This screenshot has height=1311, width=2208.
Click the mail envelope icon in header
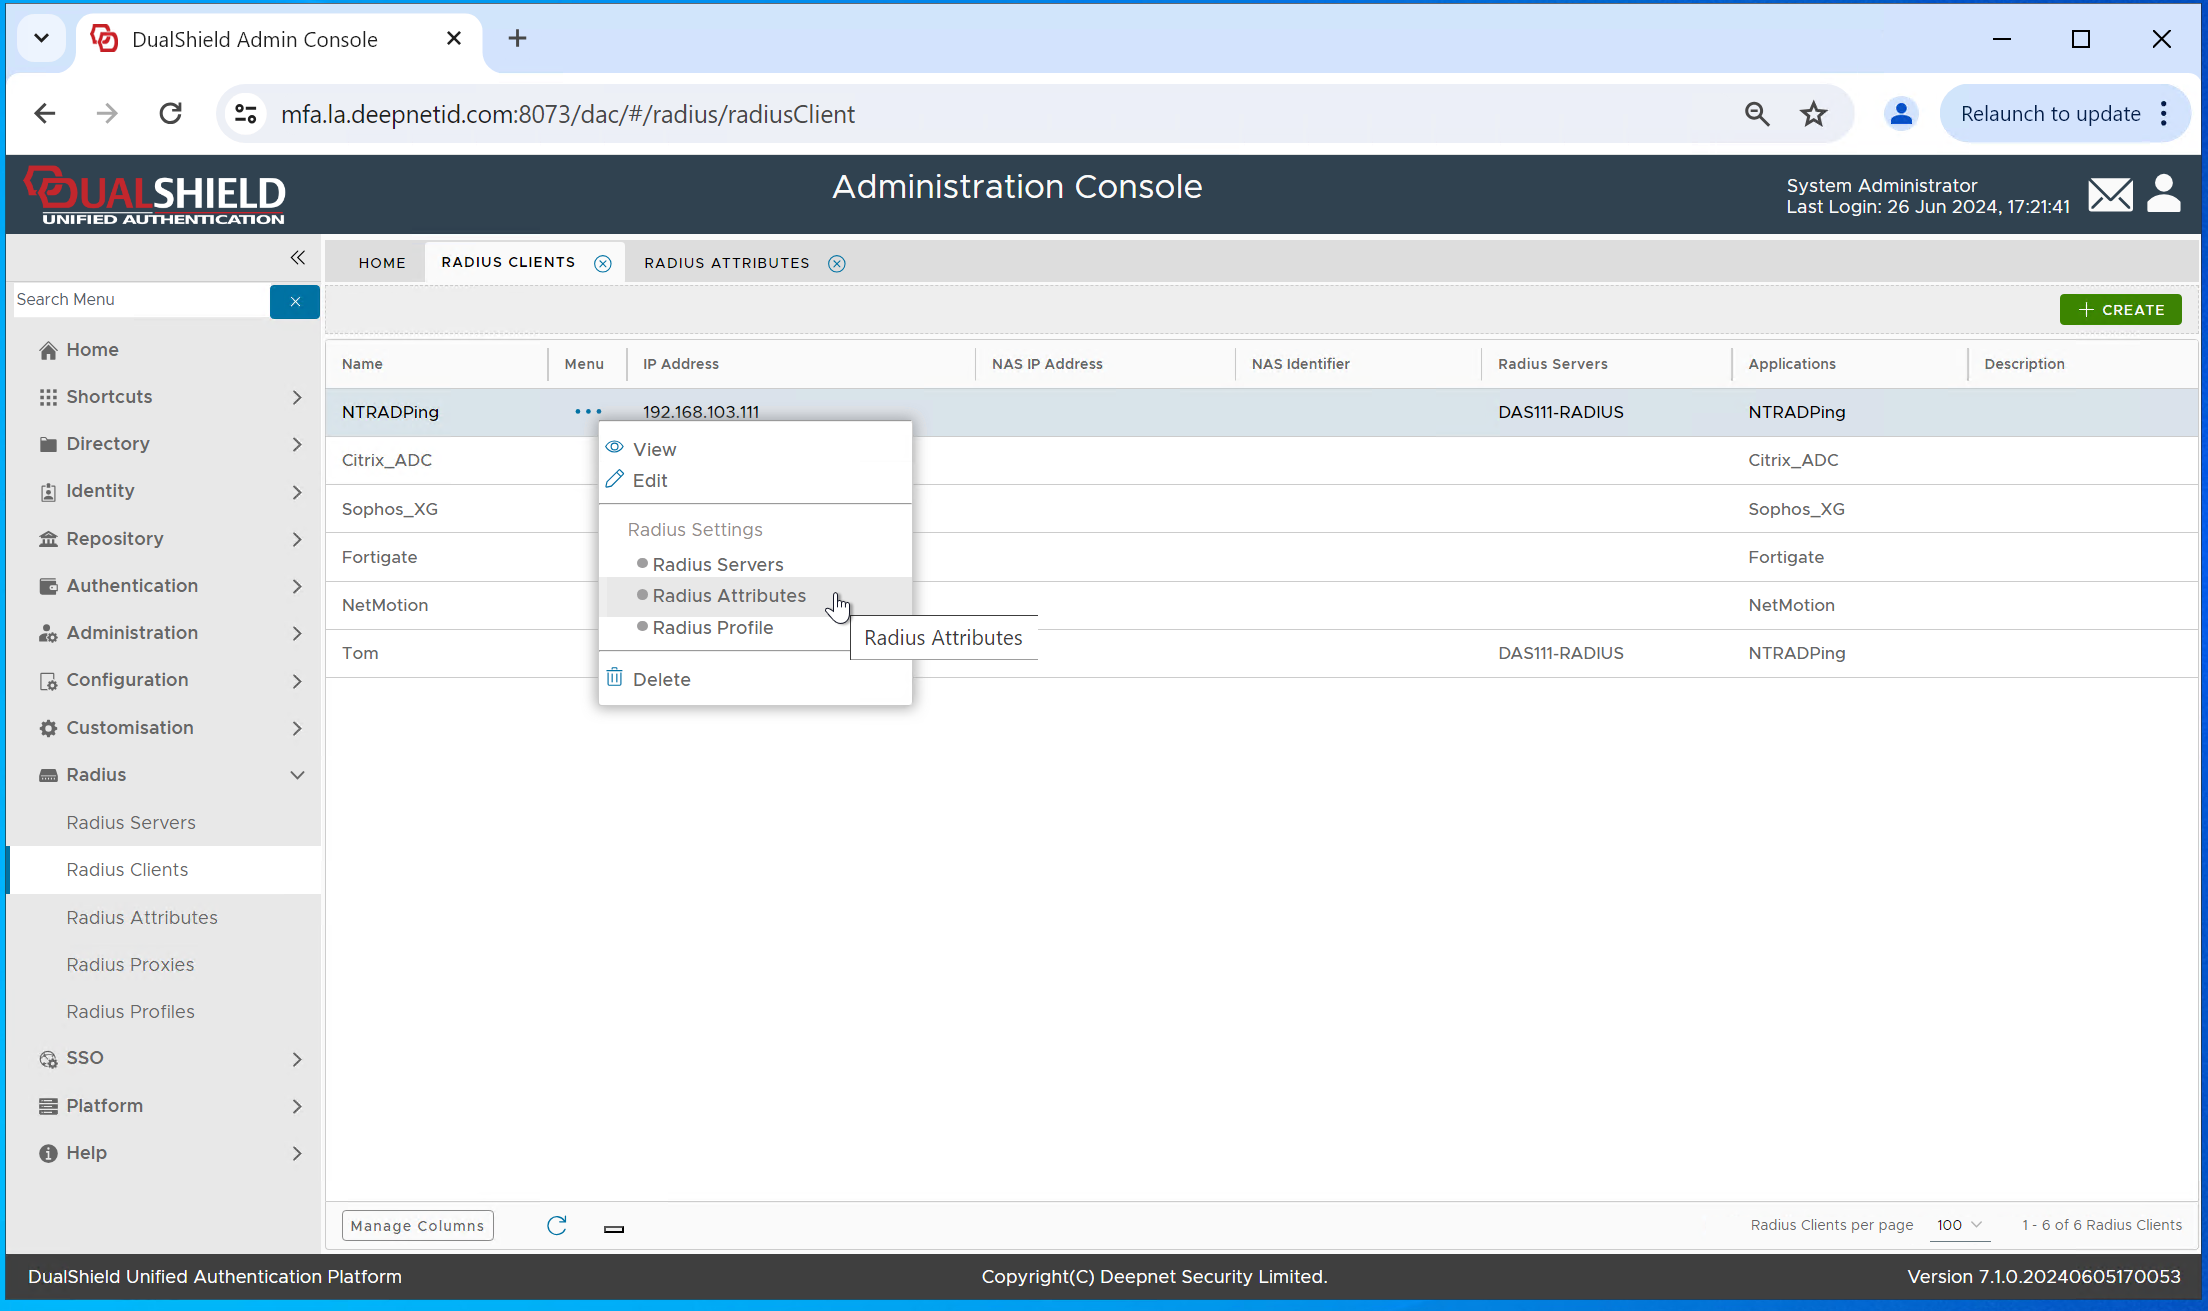pos(2110,195)
